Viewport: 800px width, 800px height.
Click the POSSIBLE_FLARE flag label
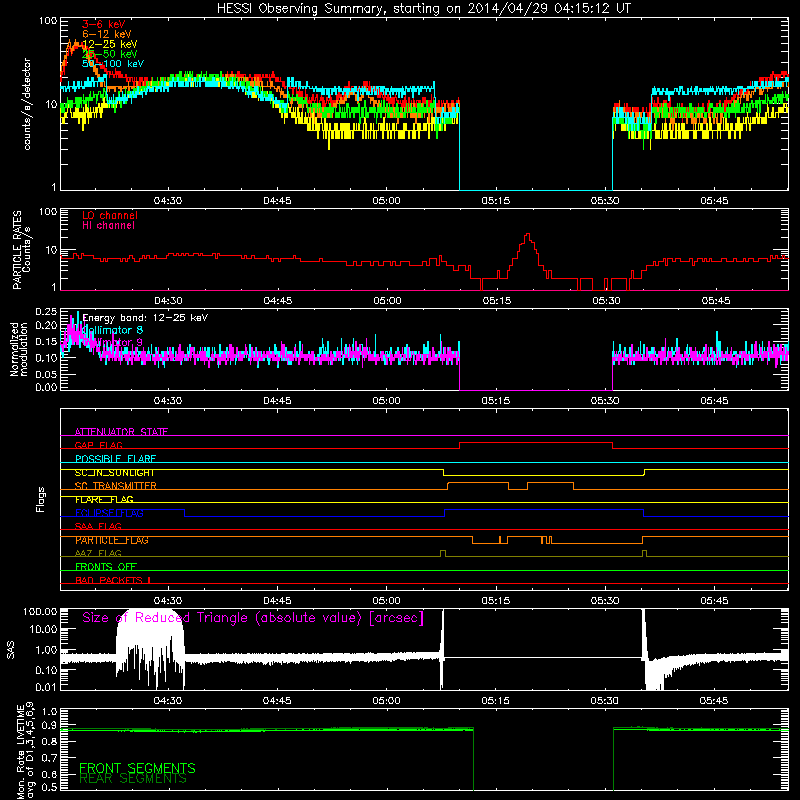pos(115,459)
